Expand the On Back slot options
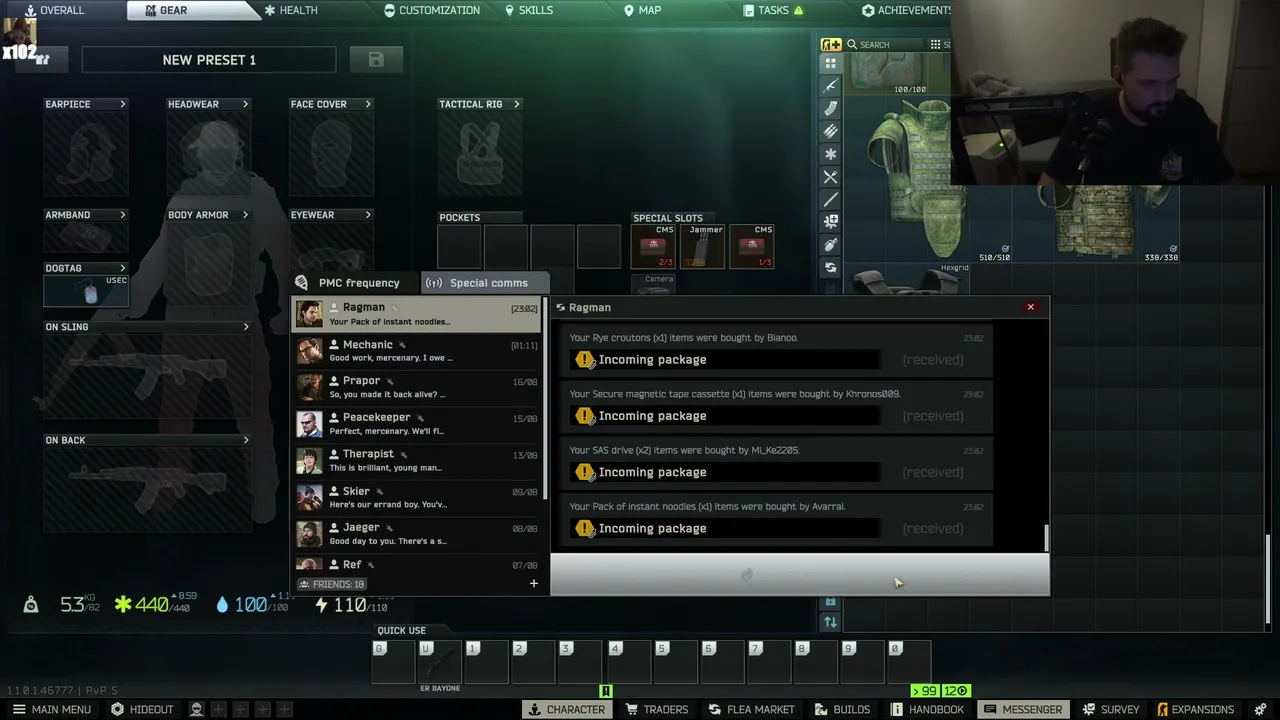Viewport: 1280px width, 720px height. click(x=246, y=440)
